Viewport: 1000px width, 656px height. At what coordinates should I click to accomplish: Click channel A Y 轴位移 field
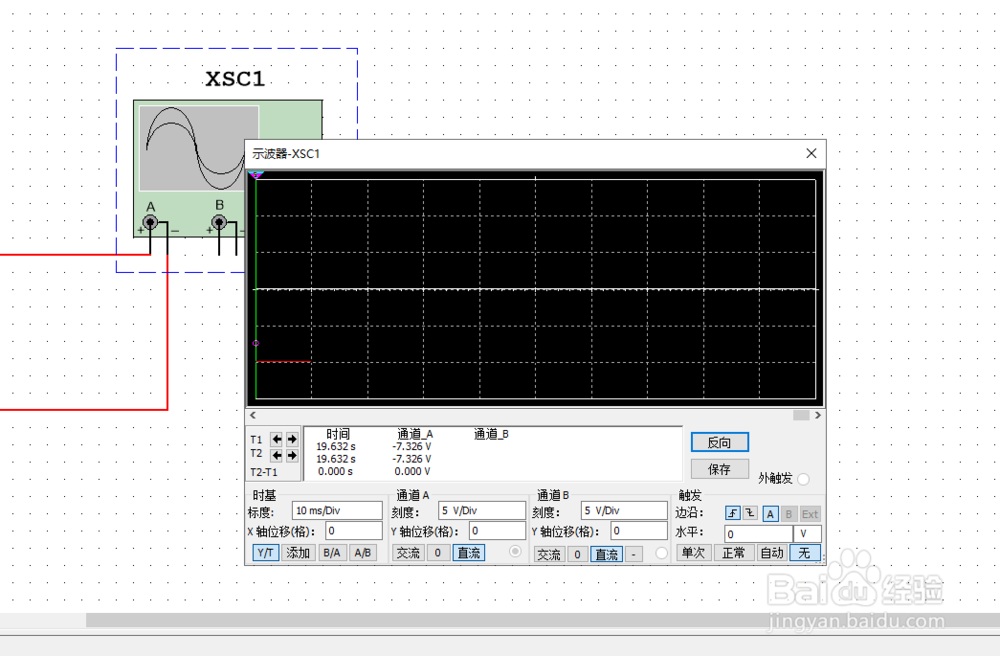[x=497, y=531]
